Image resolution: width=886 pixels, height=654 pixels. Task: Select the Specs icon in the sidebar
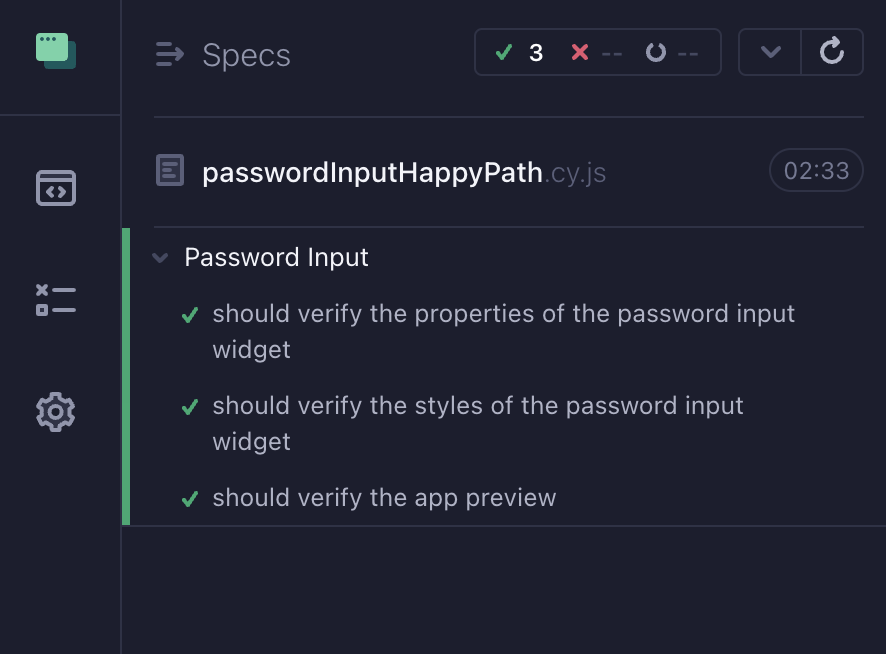pyautogui.click(x=57, y=188)
